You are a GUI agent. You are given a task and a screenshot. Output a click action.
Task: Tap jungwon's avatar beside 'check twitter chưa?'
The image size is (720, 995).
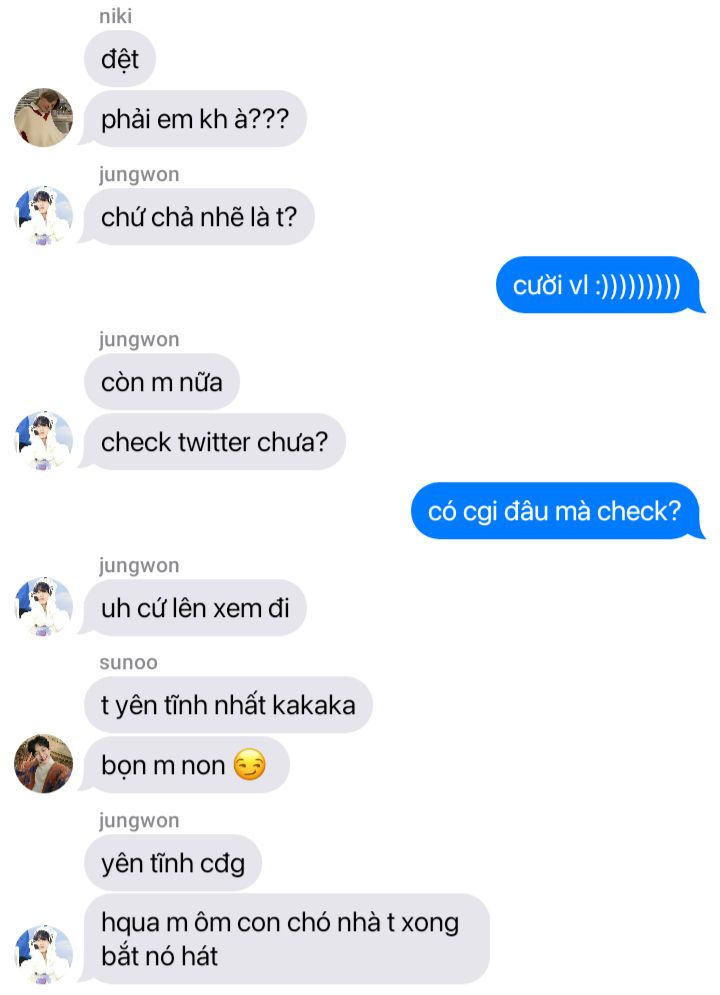coord(43,440)
